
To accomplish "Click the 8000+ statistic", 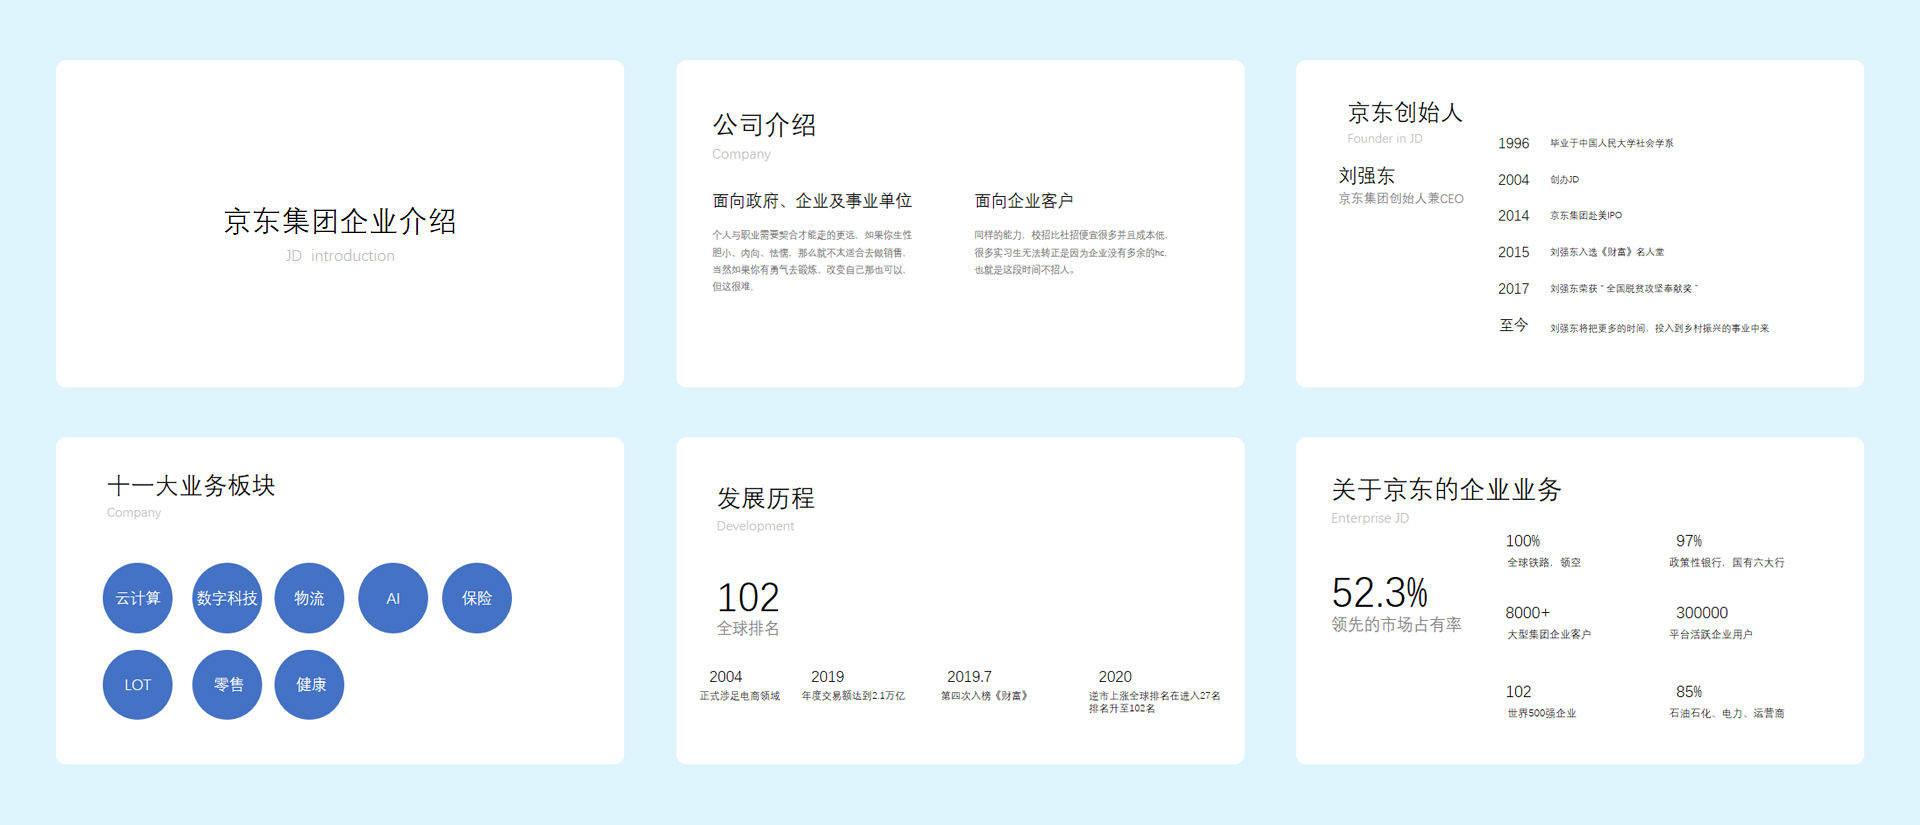I will [1527, 613].
